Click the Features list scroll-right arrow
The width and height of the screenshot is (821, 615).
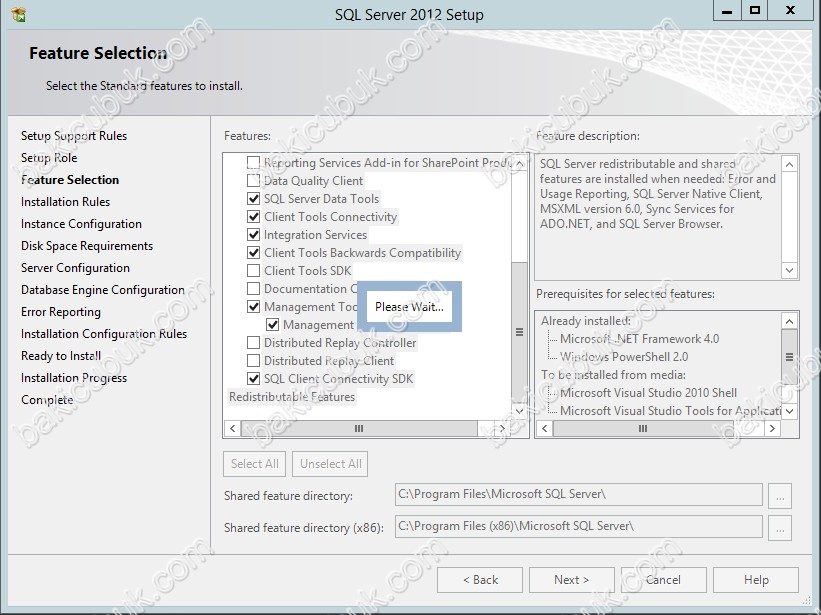pyautogui.click(x=502, y=429)
